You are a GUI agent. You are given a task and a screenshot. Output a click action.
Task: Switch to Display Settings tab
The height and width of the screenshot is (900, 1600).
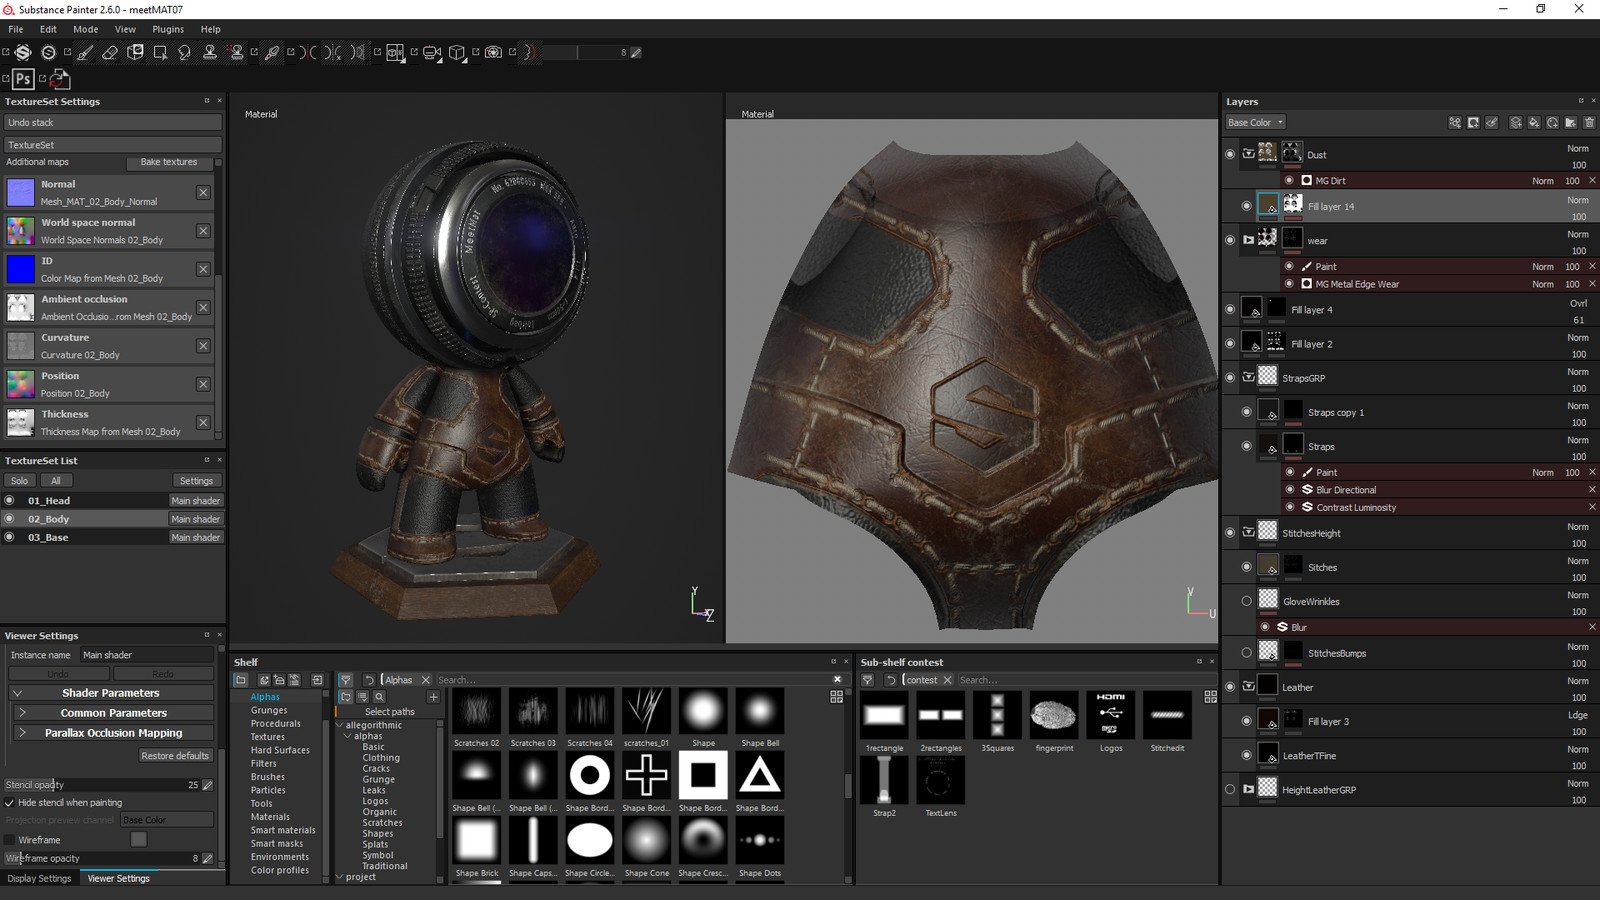40,879
